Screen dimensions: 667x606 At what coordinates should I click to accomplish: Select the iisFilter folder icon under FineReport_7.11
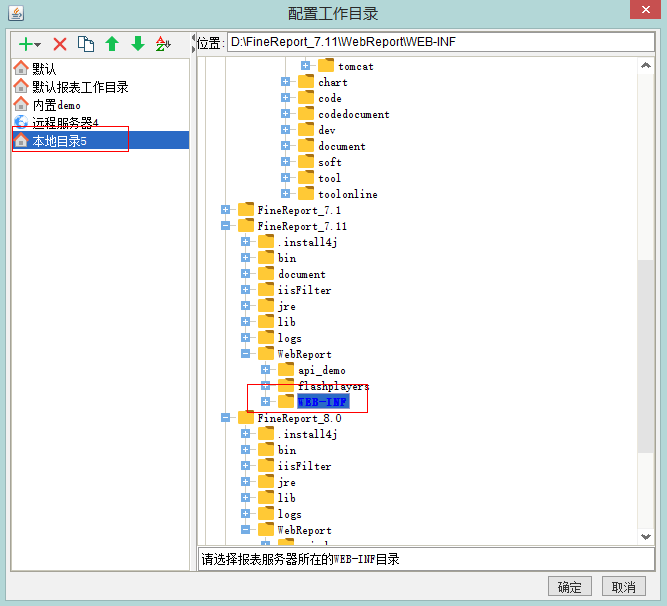tap(266, 289)
